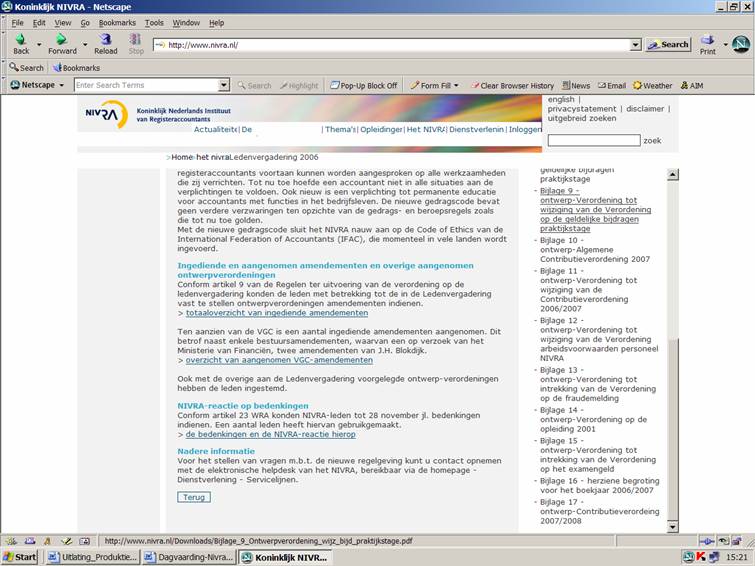Print the page with the Print icon
Viewport: 755px width, 566px height.
(x=707, y=39)
